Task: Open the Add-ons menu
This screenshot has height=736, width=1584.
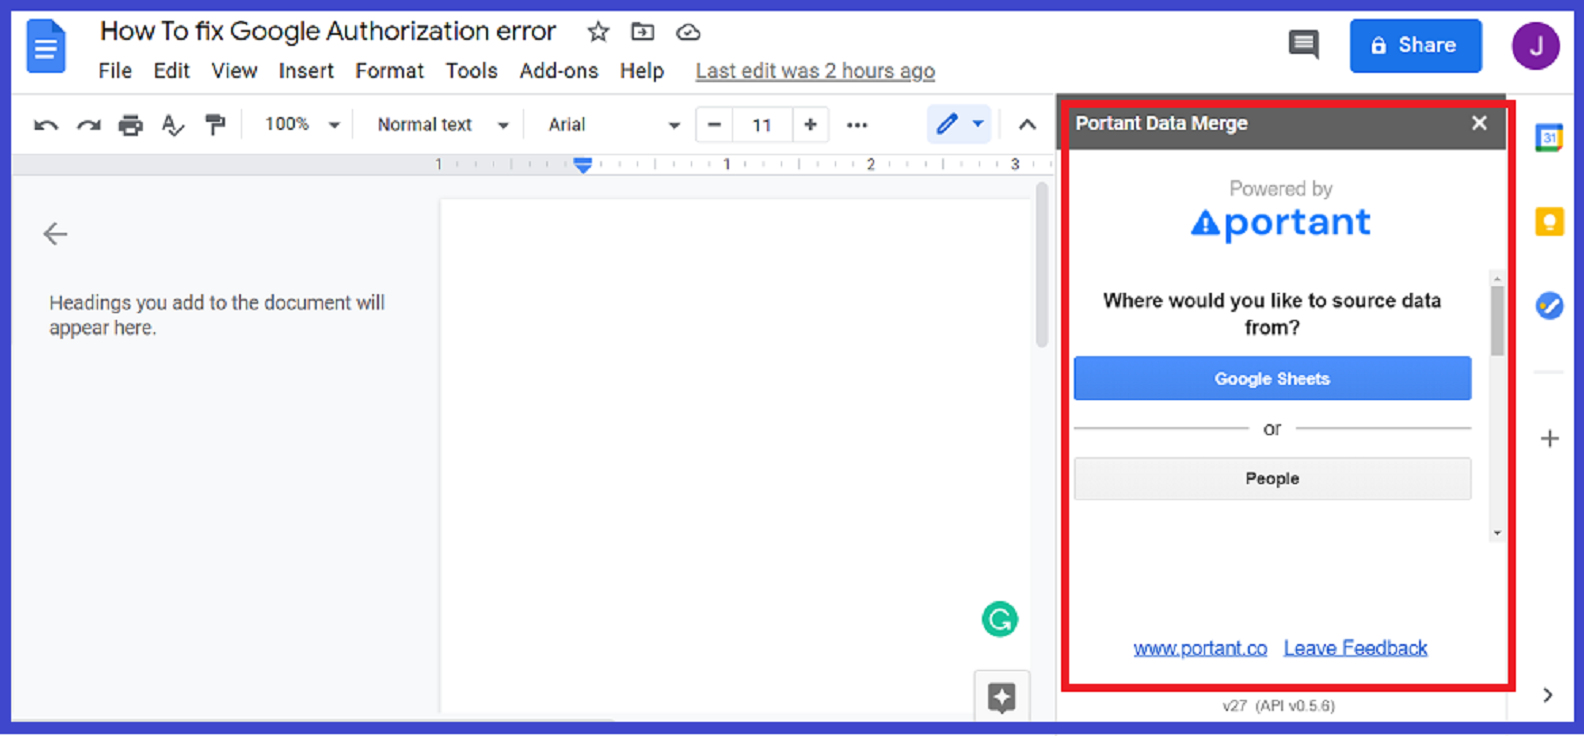Action: pyautogui.click(x=558, y=71)
